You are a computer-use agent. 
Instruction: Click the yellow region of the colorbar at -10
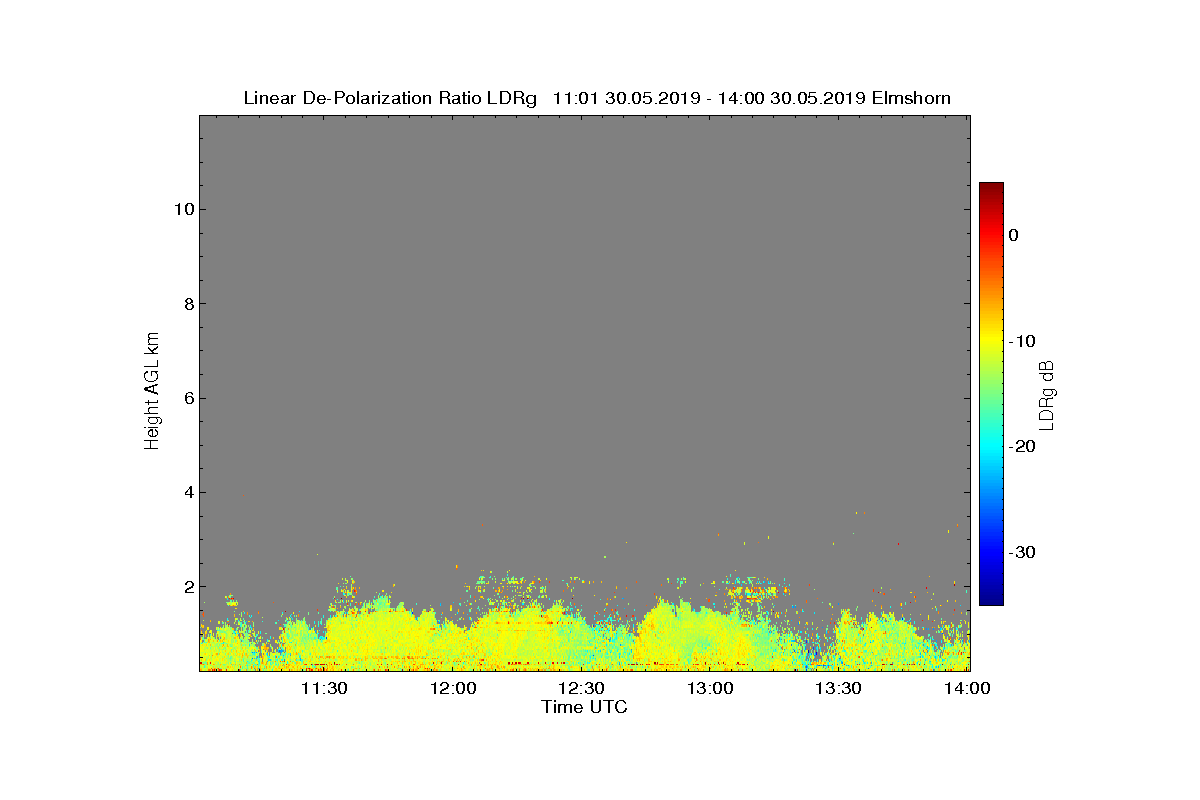[x=991, y=341]
